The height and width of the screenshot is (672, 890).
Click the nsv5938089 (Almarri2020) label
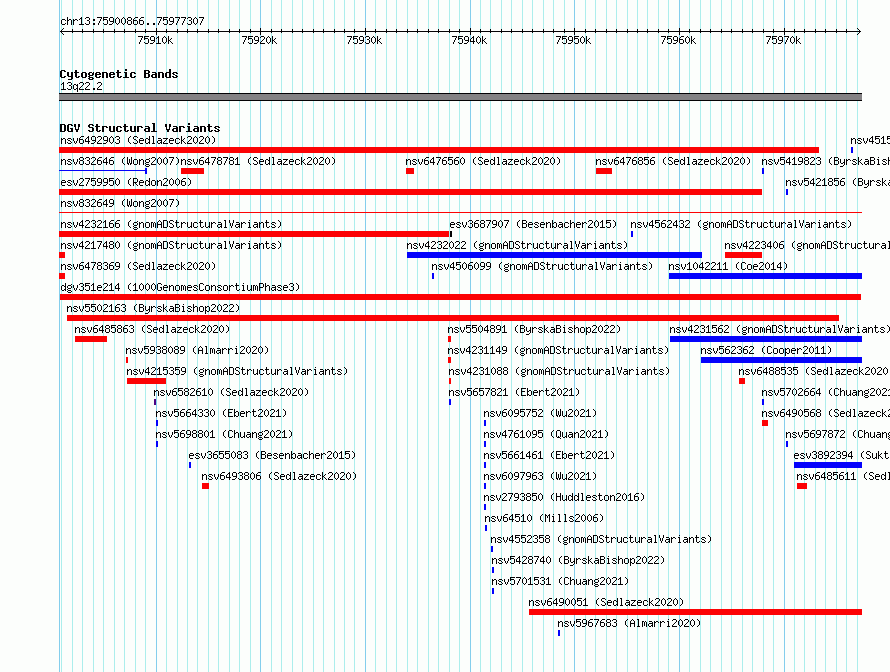(x=198, y=350)
